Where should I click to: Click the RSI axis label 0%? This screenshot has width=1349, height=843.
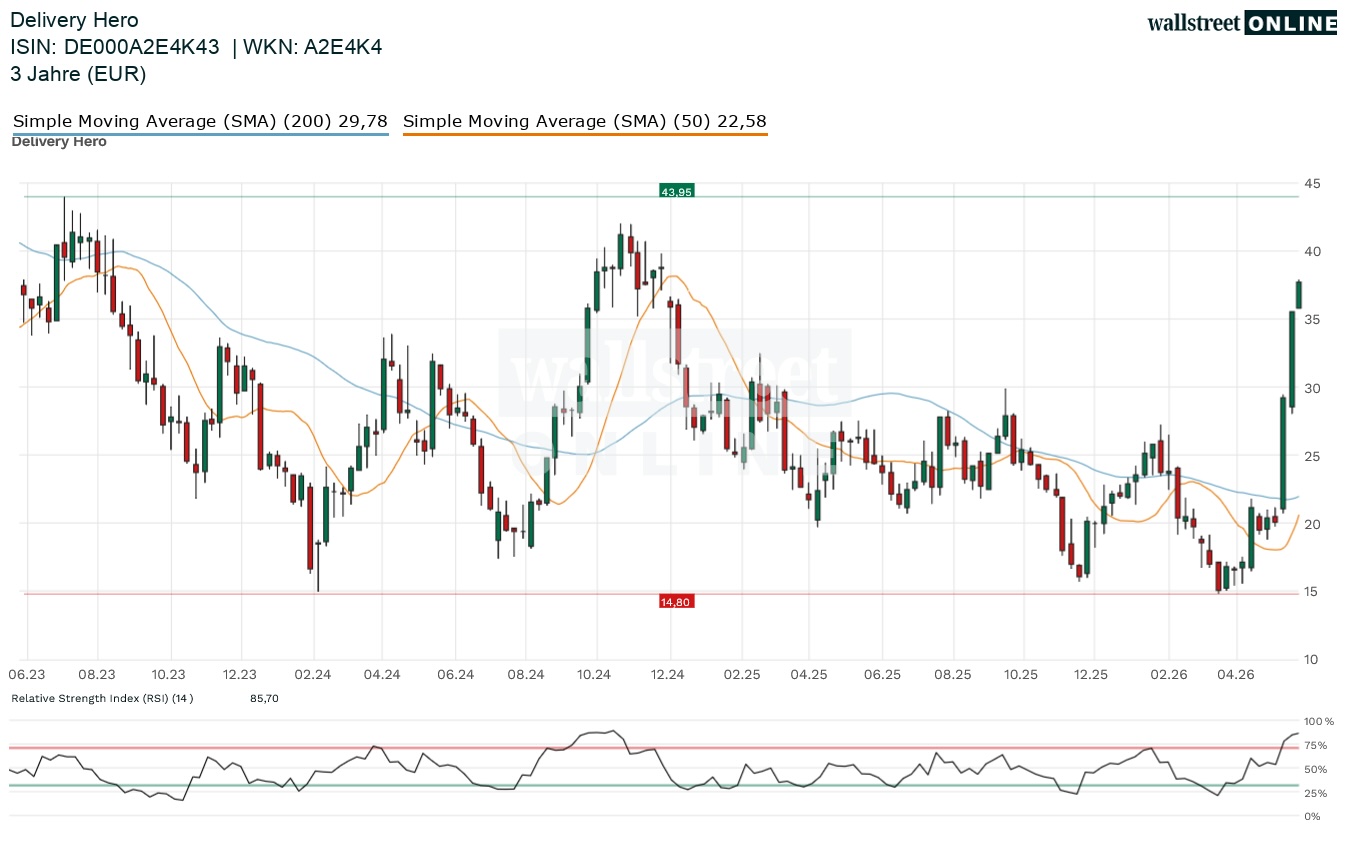point(1314,817)
